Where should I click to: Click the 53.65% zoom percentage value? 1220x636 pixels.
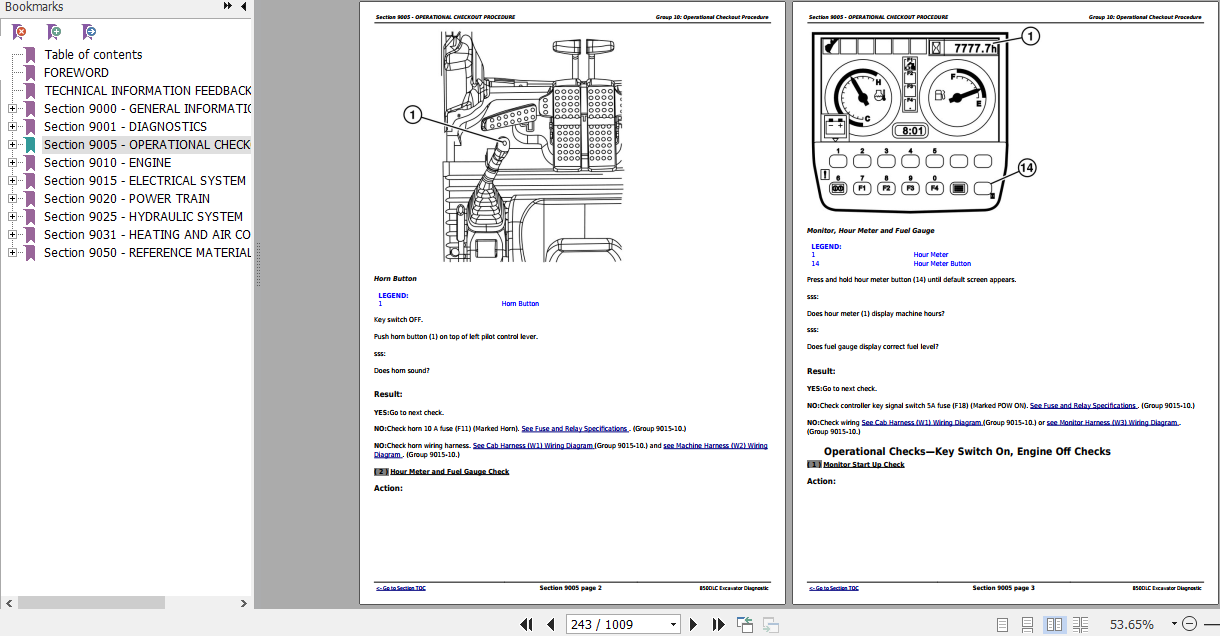click(1131, 625)
